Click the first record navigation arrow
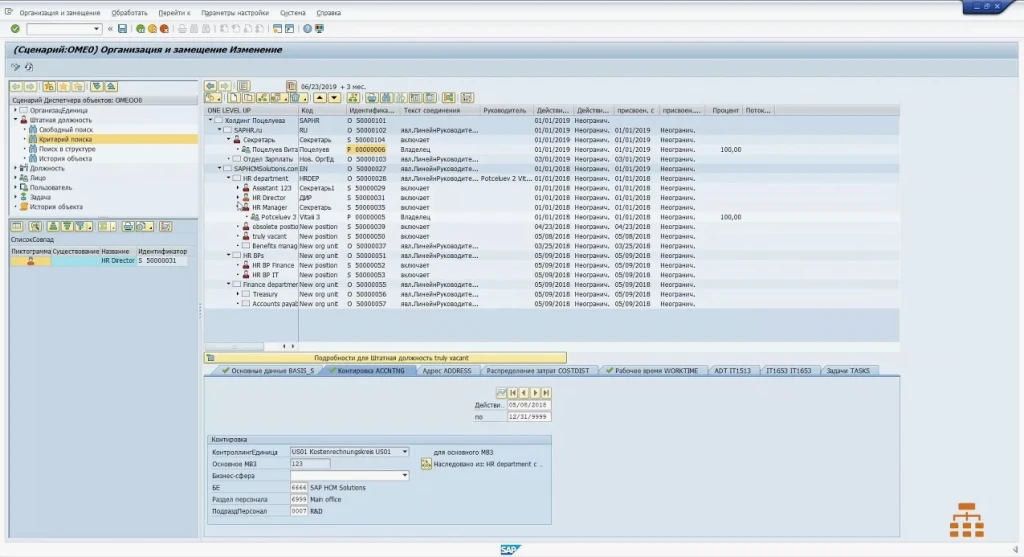This screenshot has width=1024, height=557. click(513, 393)
